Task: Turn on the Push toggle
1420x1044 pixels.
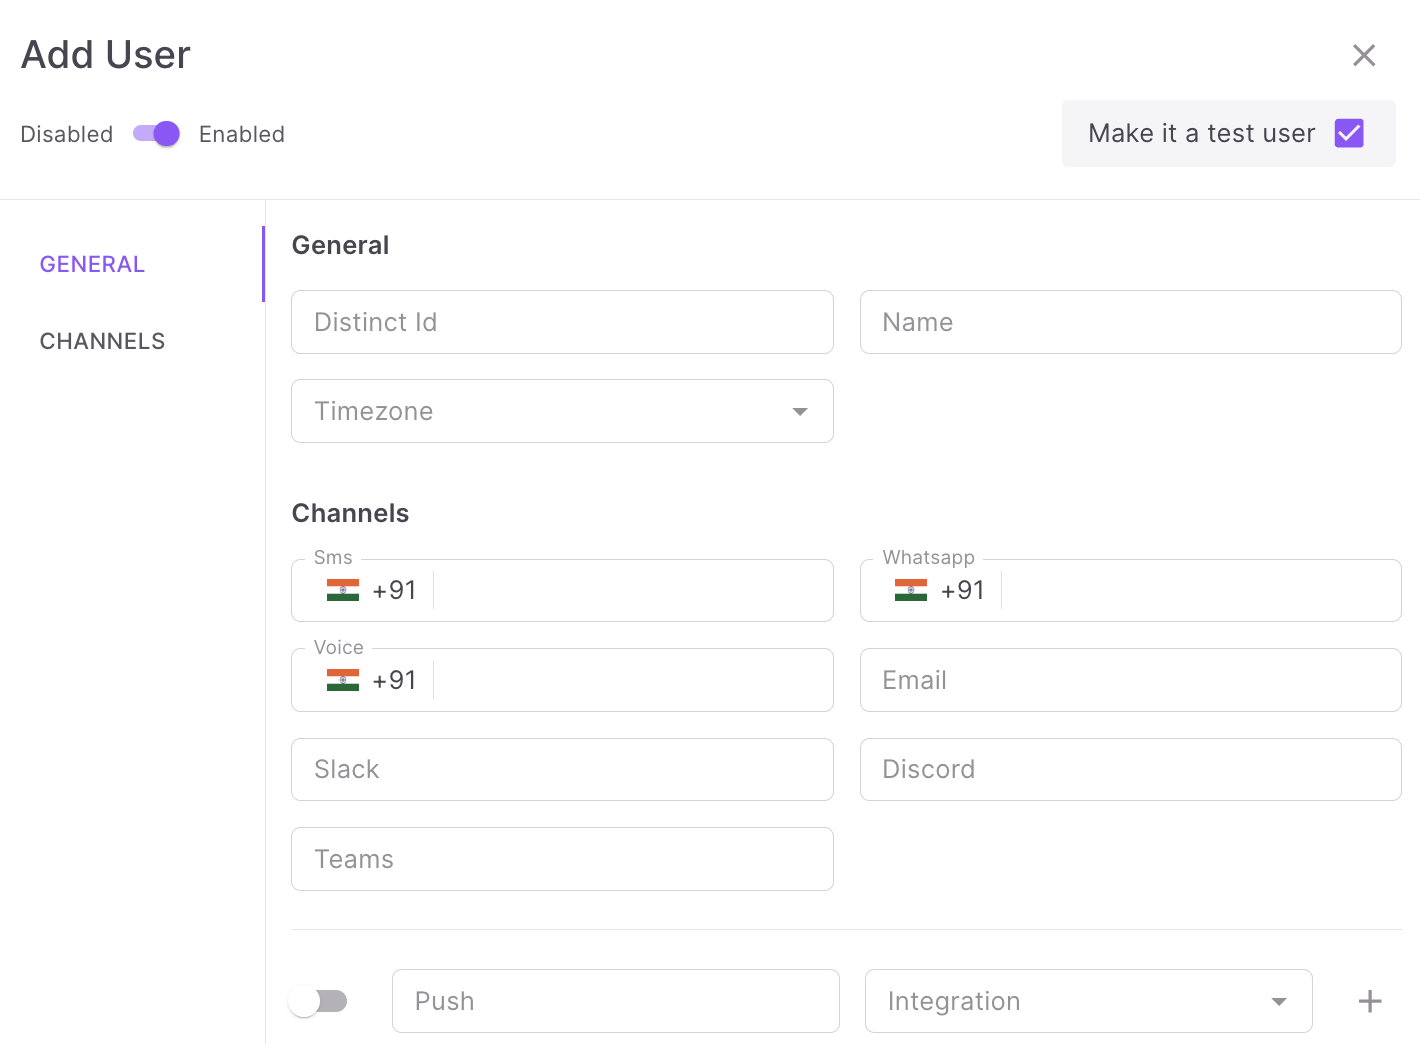Action: pos(318,1001)
